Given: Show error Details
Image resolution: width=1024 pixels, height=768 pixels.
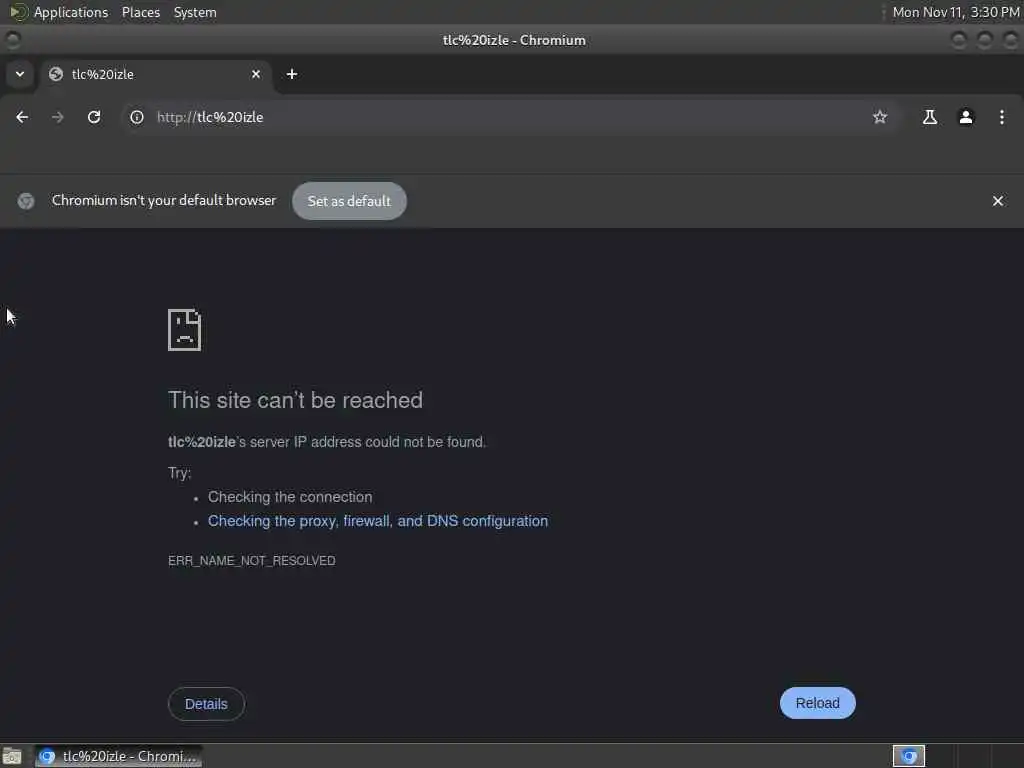Looking at the screenshot, I should [x=206, y=704].
